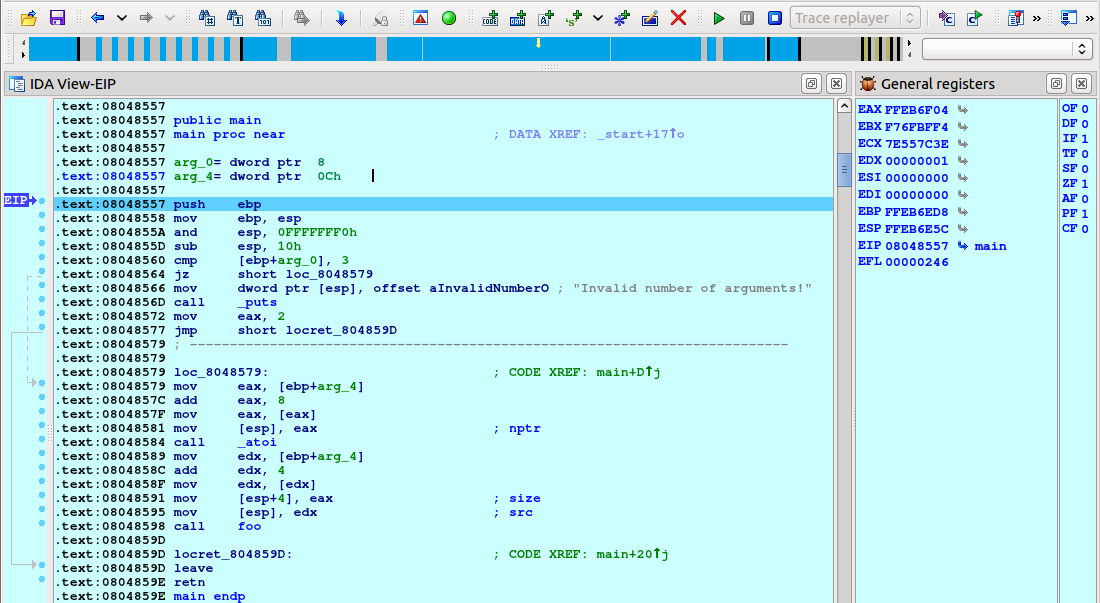This screenshot has height=603, width=1100.
Task: Jump back with the blue left arrow
Action: (97, 18)
